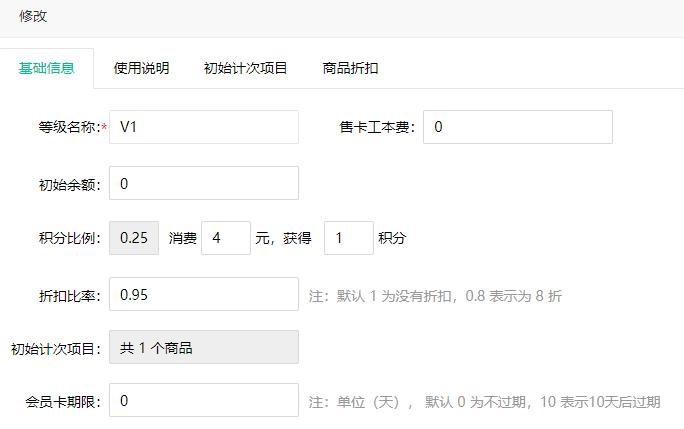
Task: Click the 初始余额 input field
Action: (203, 183)
